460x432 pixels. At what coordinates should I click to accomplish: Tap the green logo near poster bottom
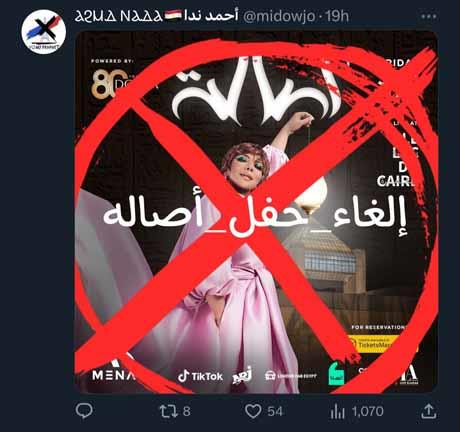click(x=336, y=374)
